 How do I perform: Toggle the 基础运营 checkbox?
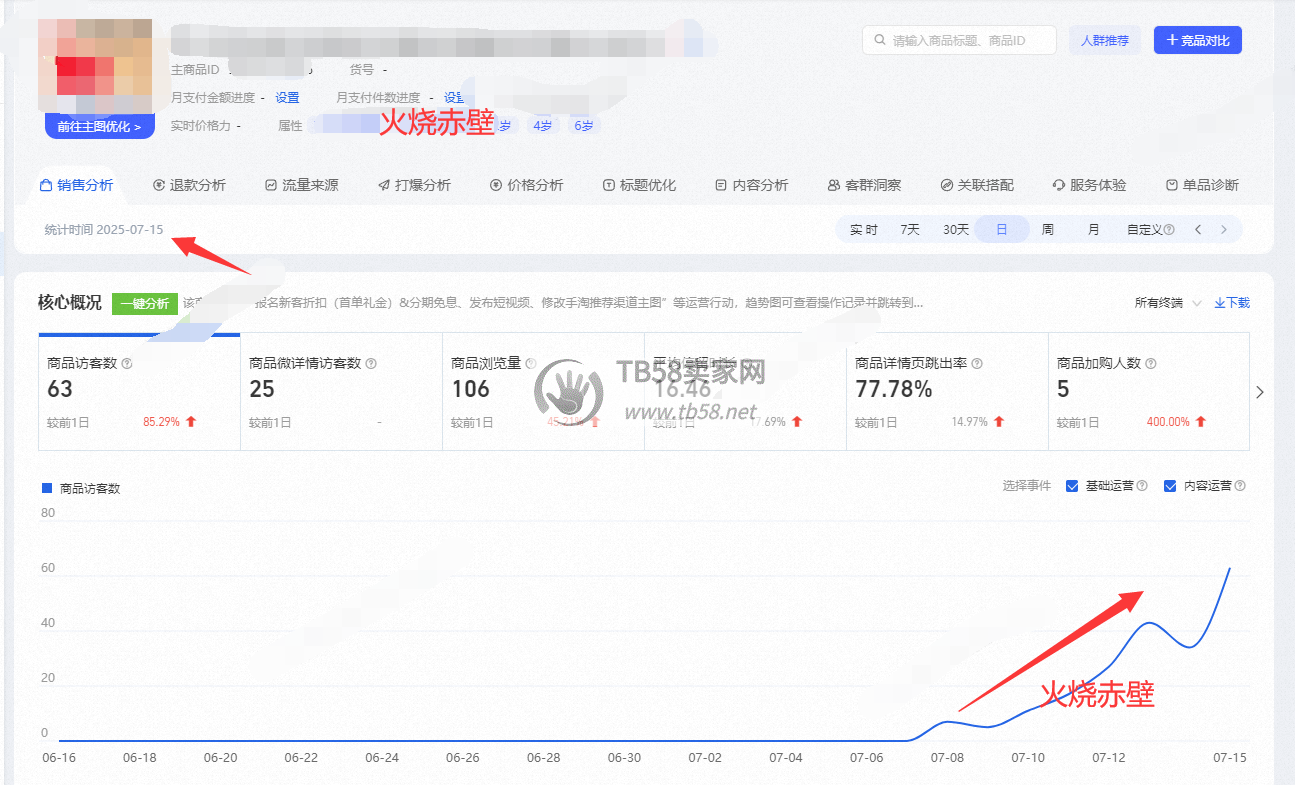1072,486
